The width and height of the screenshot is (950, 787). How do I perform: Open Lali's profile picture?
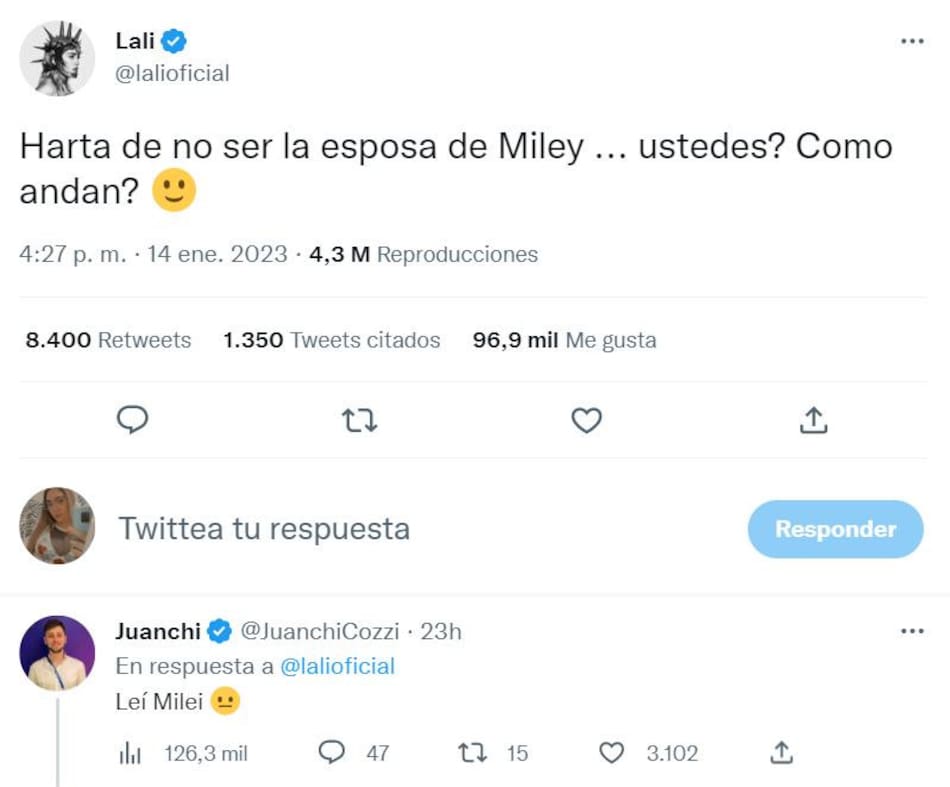tap(57, 58)
